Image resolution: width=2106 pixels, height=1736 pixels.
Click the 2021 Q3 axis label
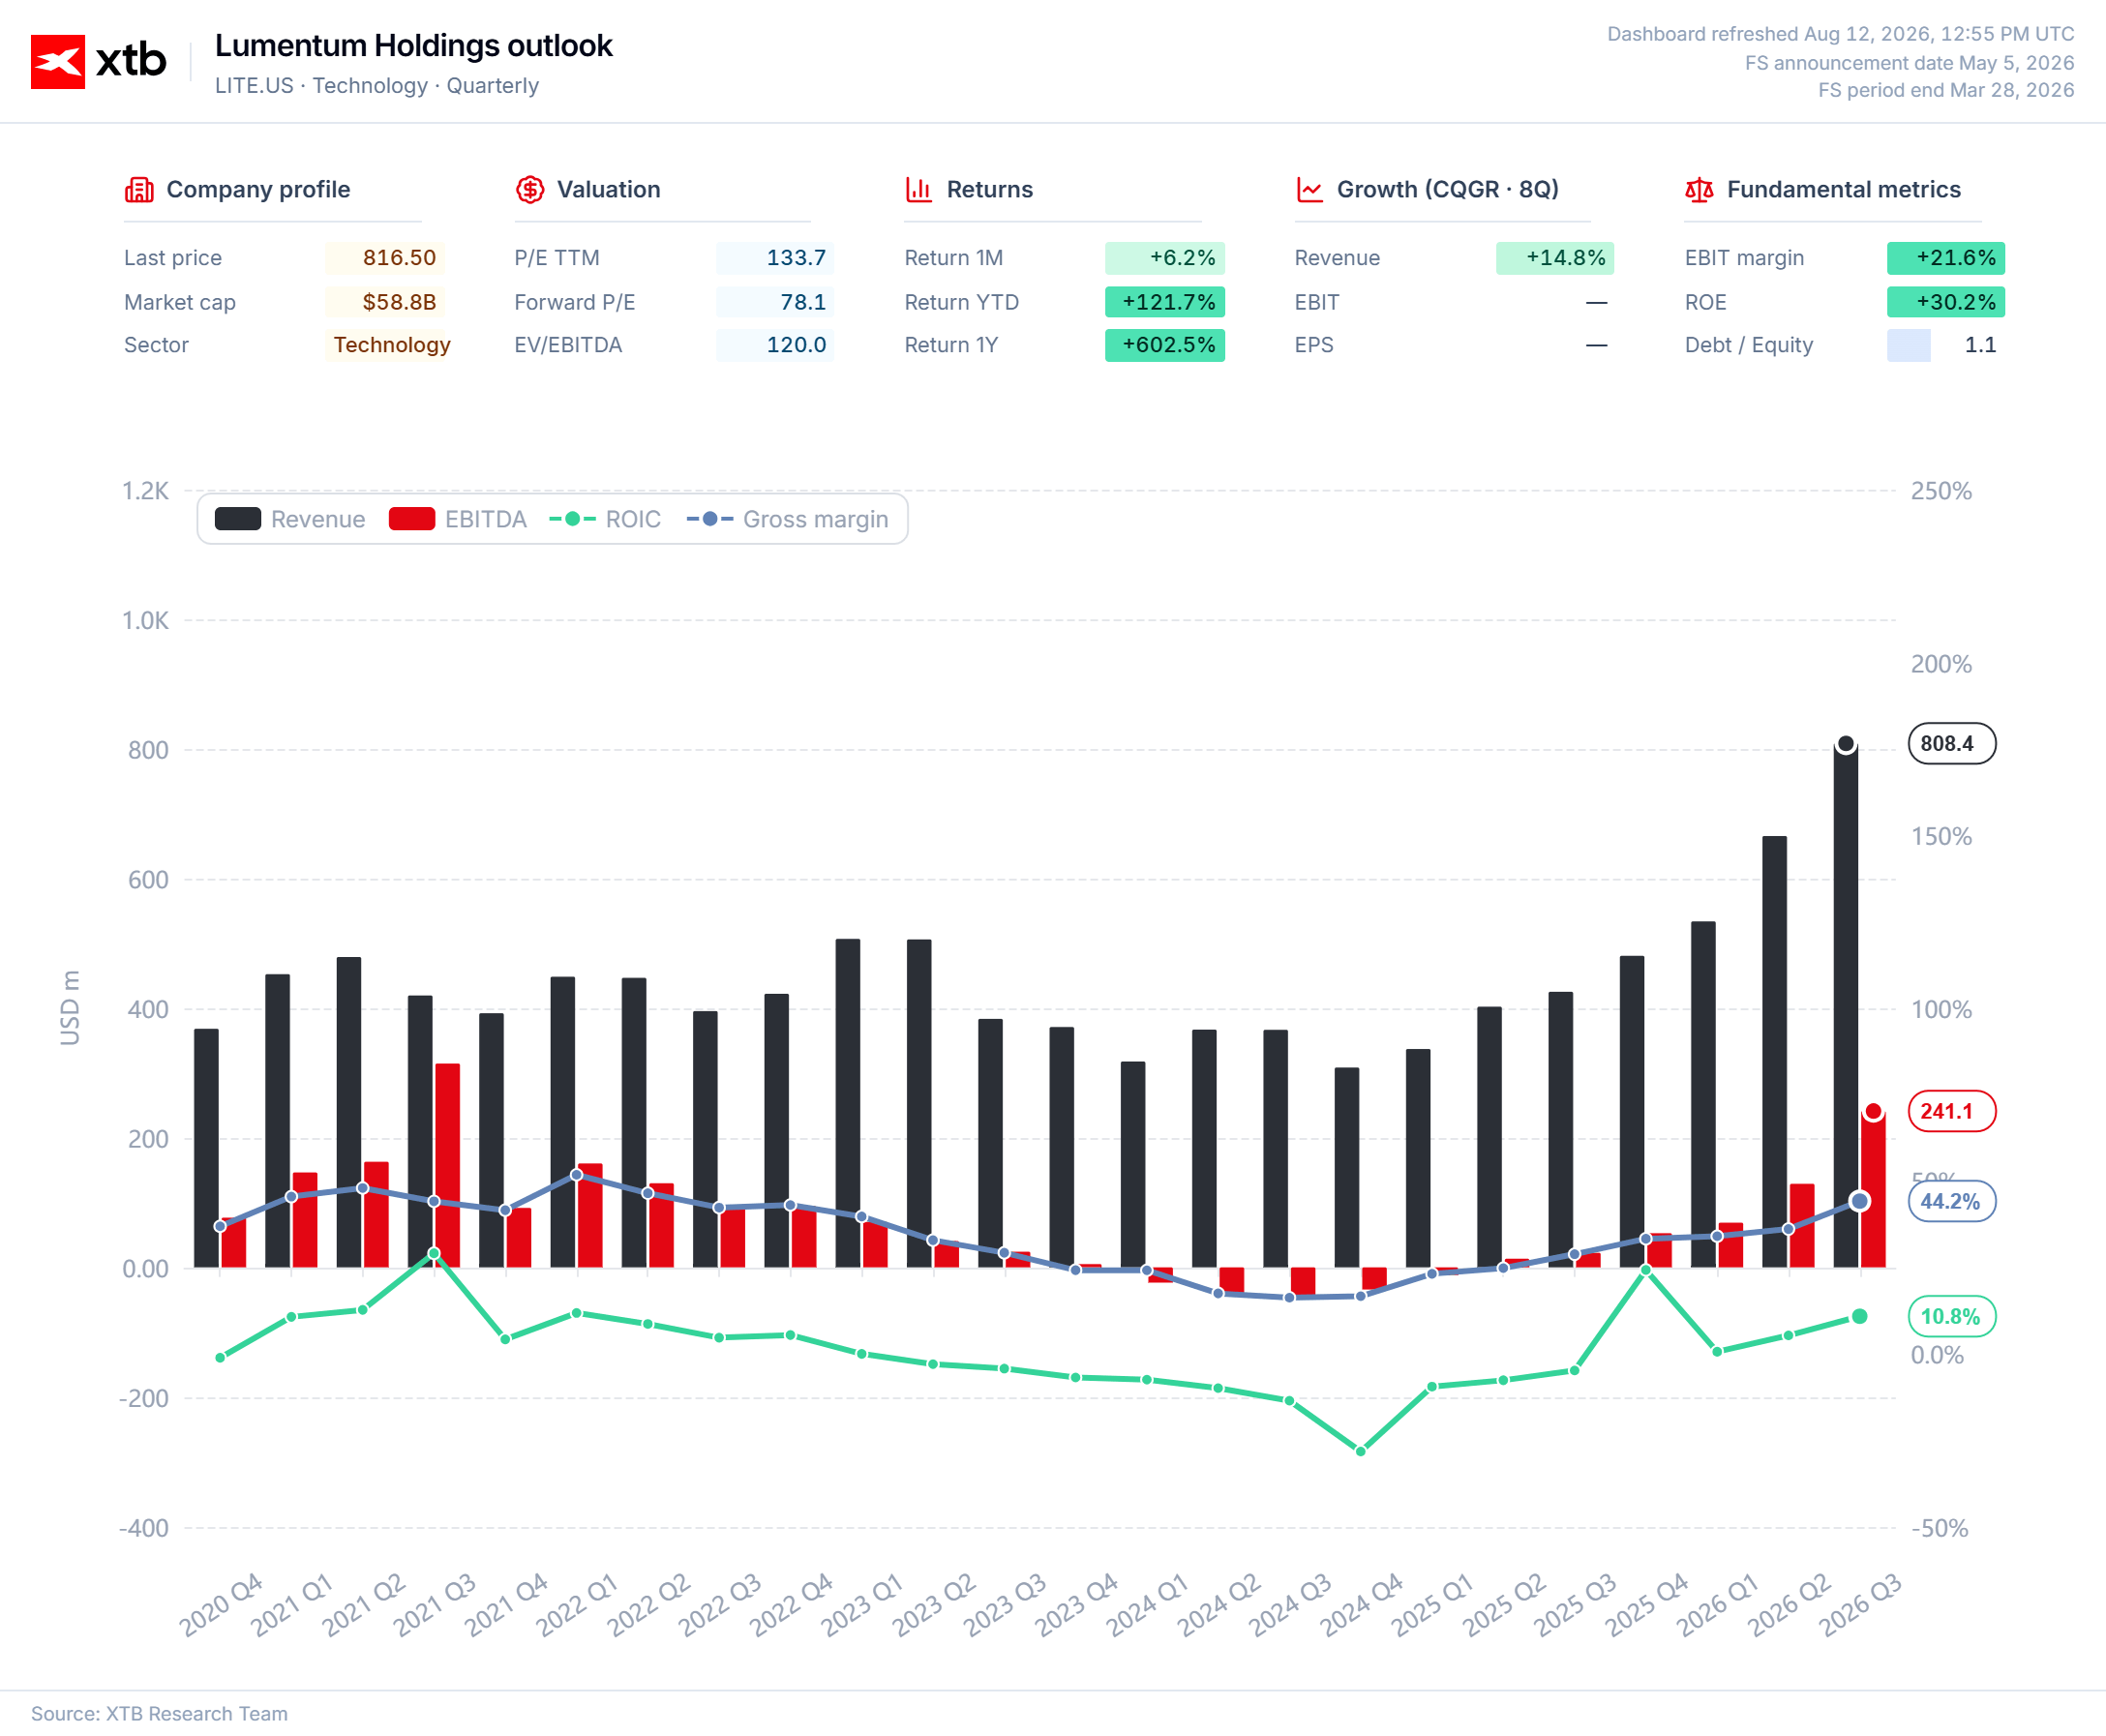pos(434,1604)
